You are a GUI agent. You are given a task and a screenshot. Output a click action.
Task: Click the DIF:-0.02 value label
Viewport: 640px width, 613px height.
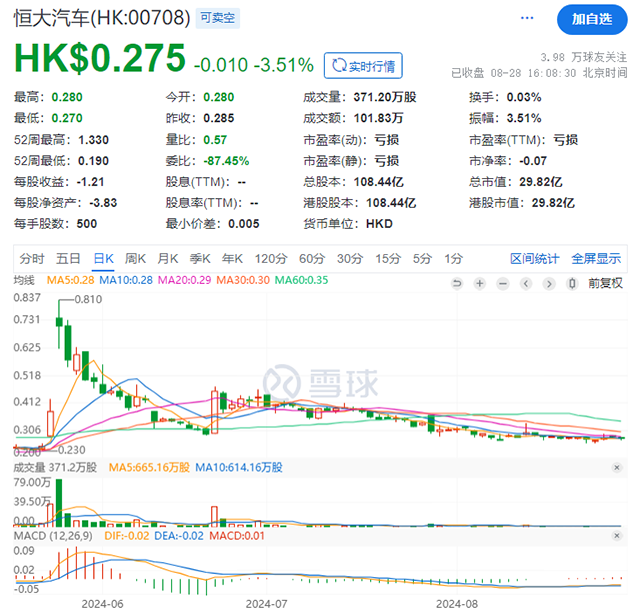[127, 535]
